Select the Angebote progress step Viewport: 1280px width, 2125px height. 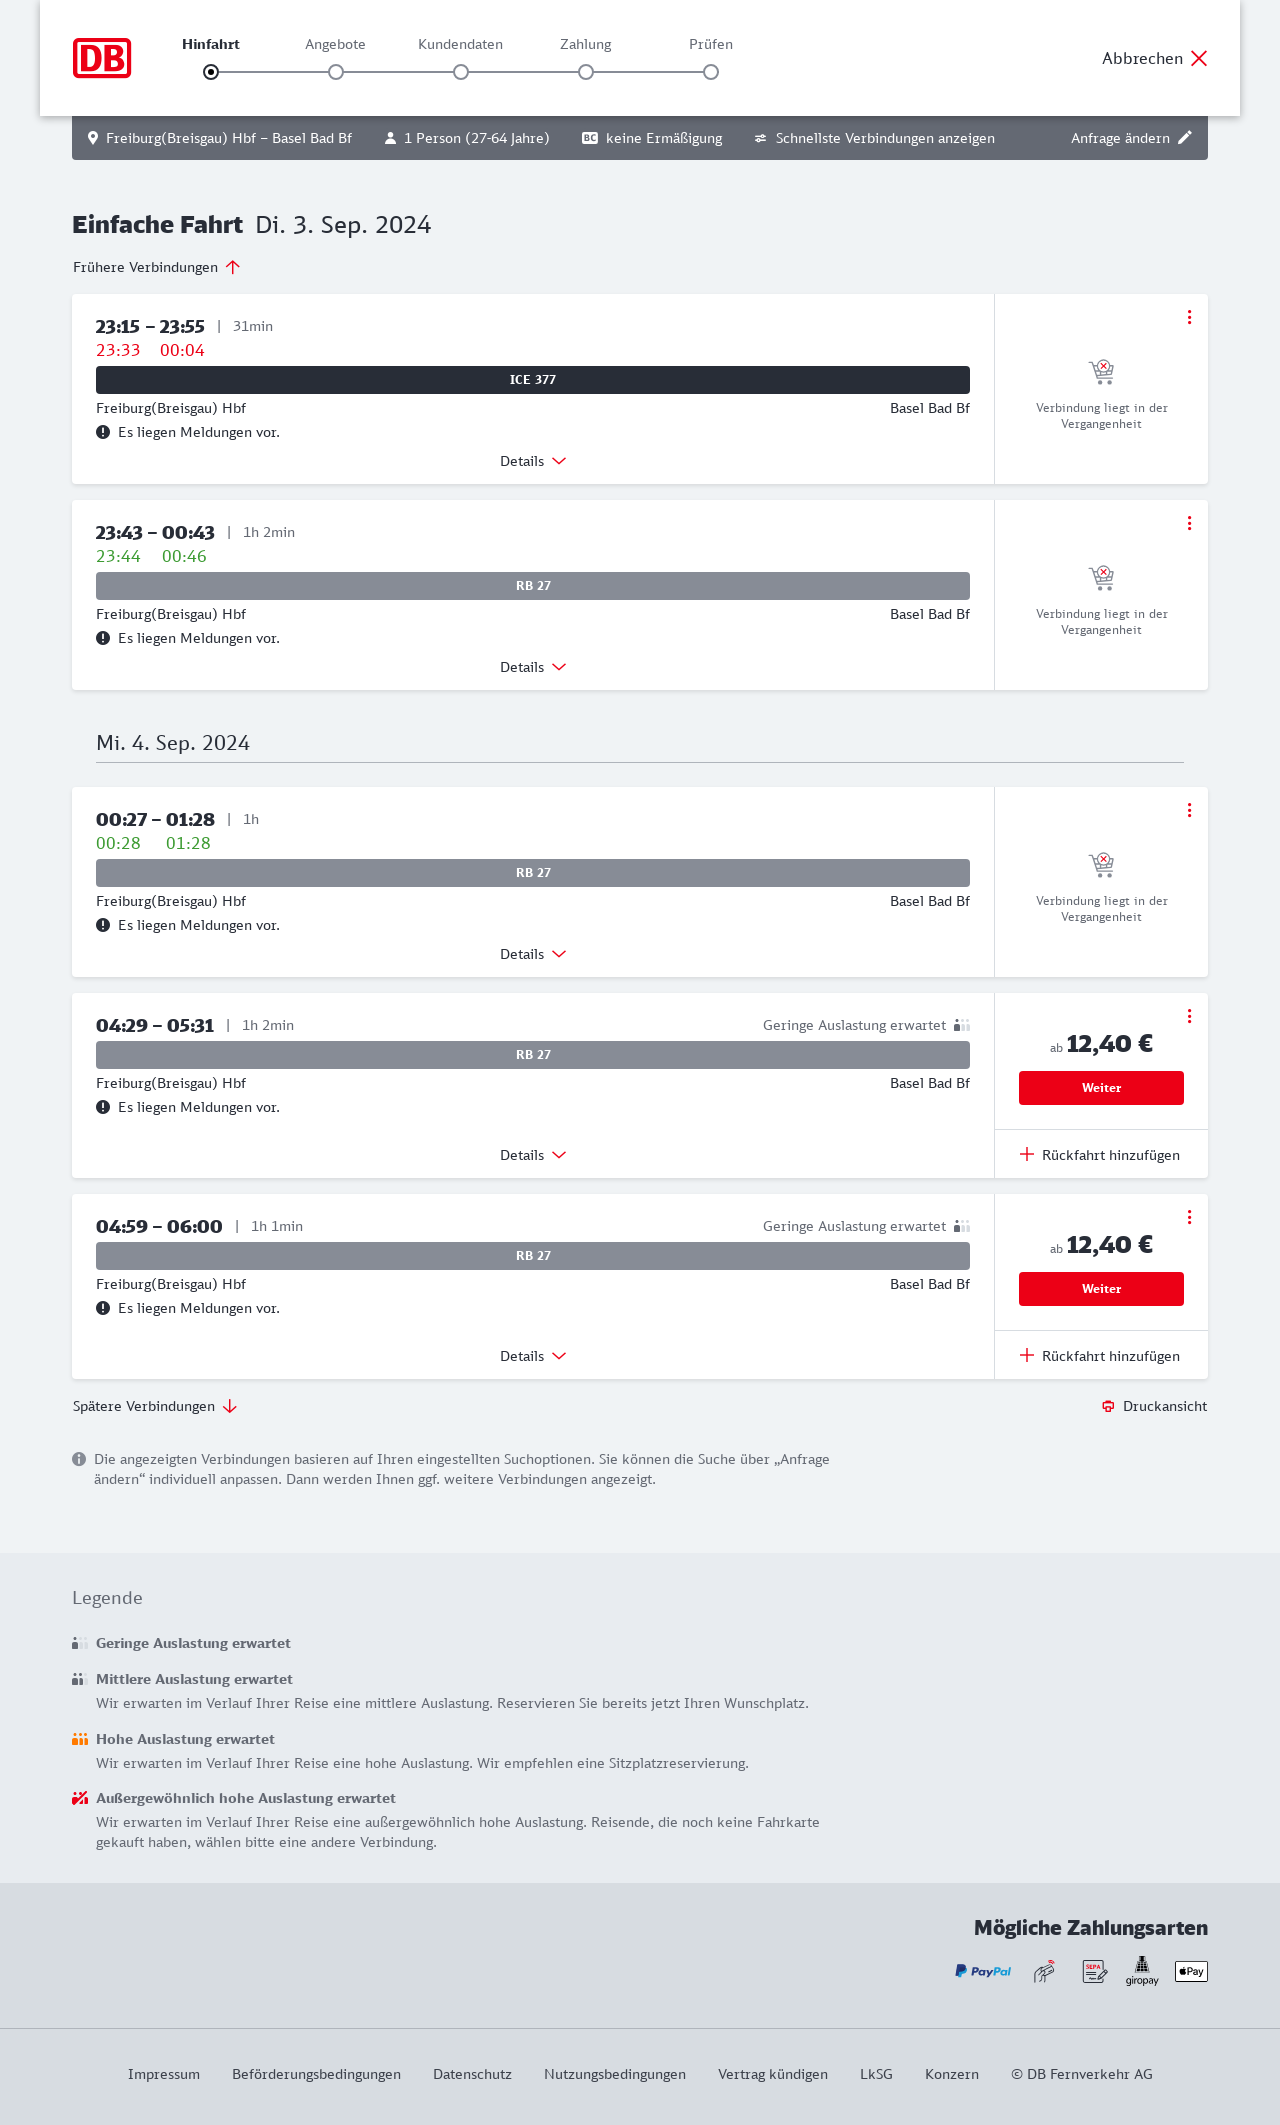[x=336, y=71]
